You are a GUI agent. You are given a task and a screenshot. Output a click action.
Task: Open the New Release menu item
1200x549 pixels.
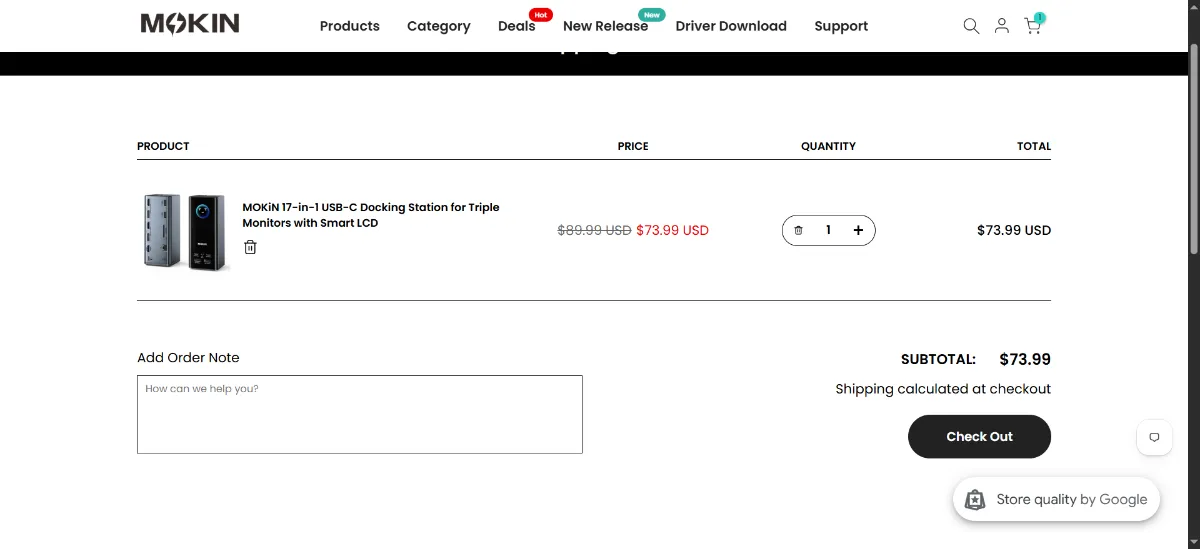pyautogui.click(x=605, y=26)
